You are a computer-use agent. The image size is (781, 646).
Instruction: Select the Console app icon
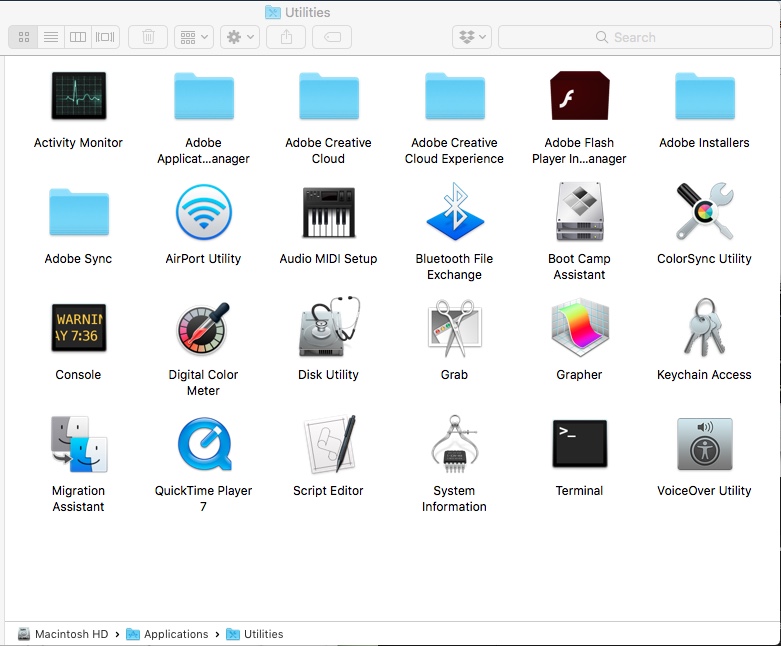point(79,328)
